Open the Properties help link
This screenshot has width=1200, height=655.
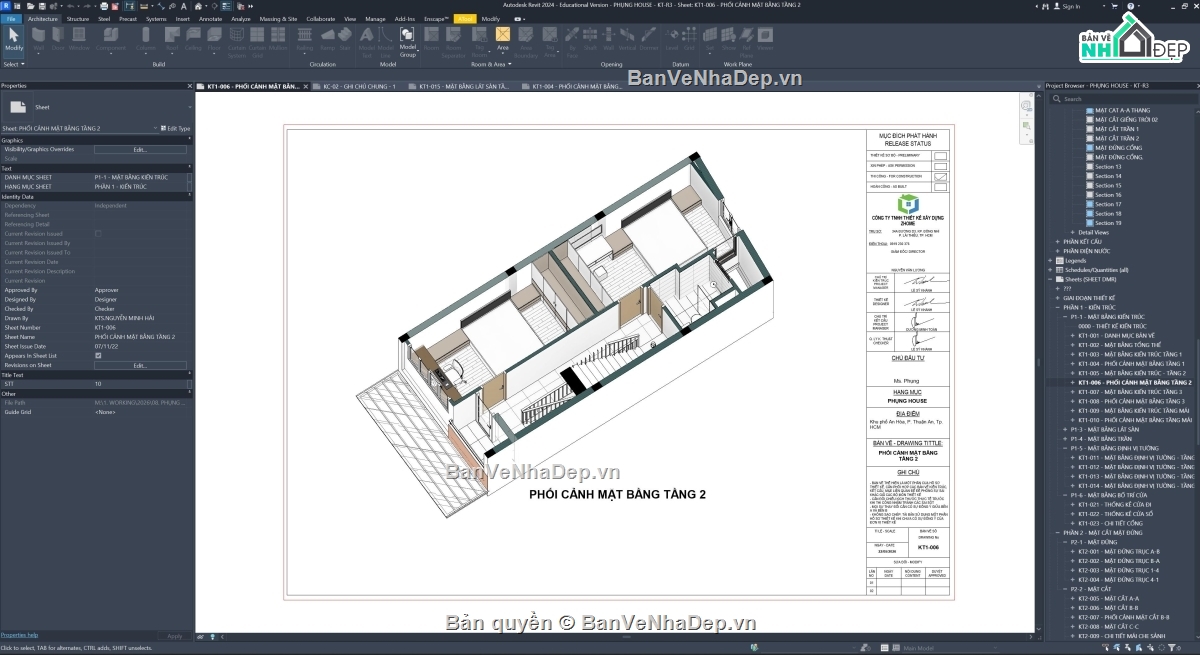click(19, 635)
